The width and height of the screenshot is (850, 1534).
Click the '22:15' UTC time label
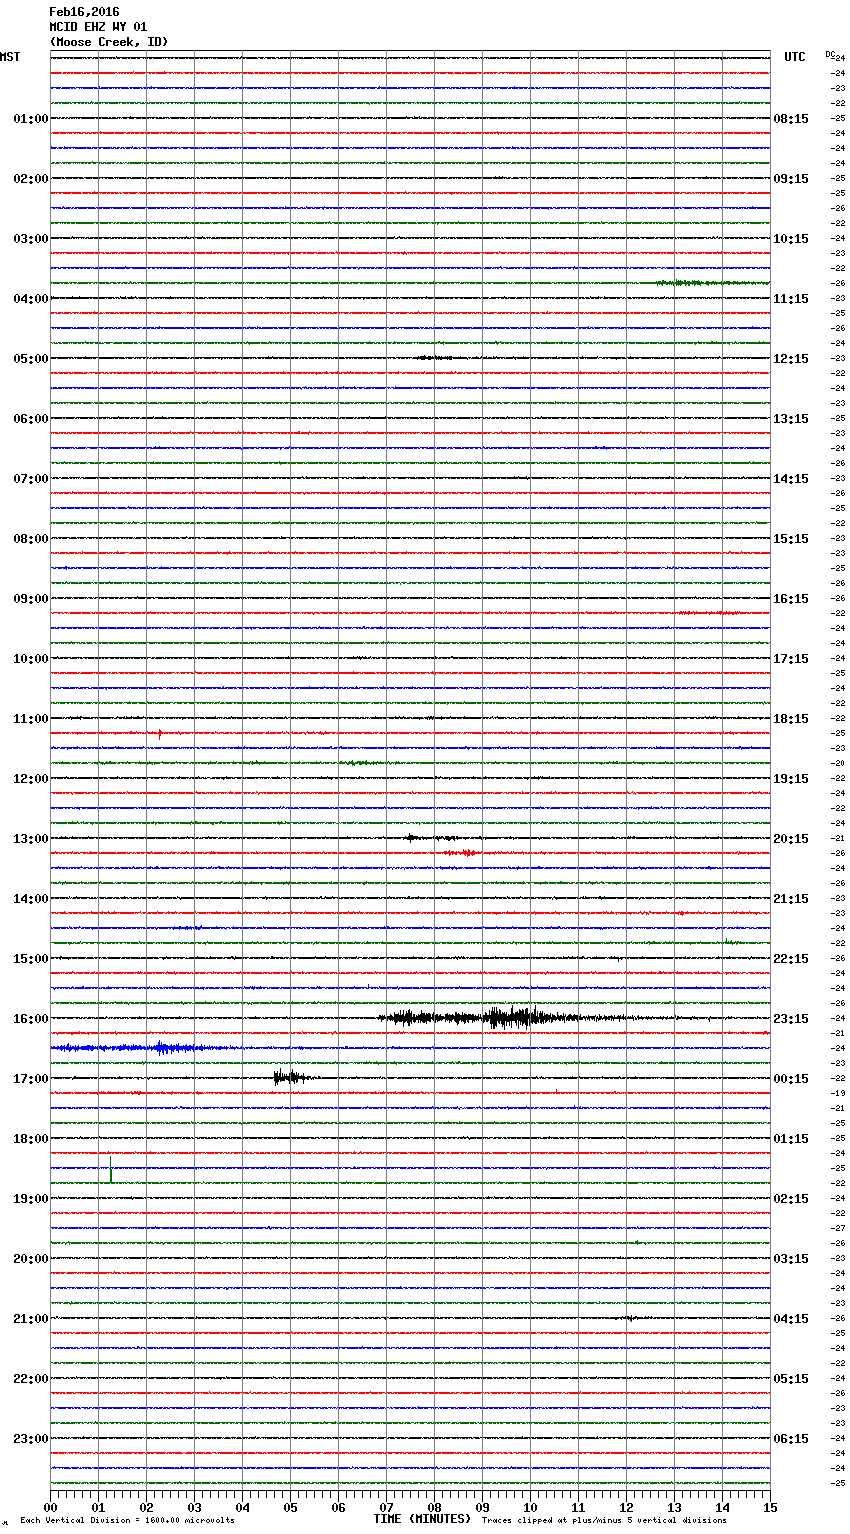tap(791, 959)
